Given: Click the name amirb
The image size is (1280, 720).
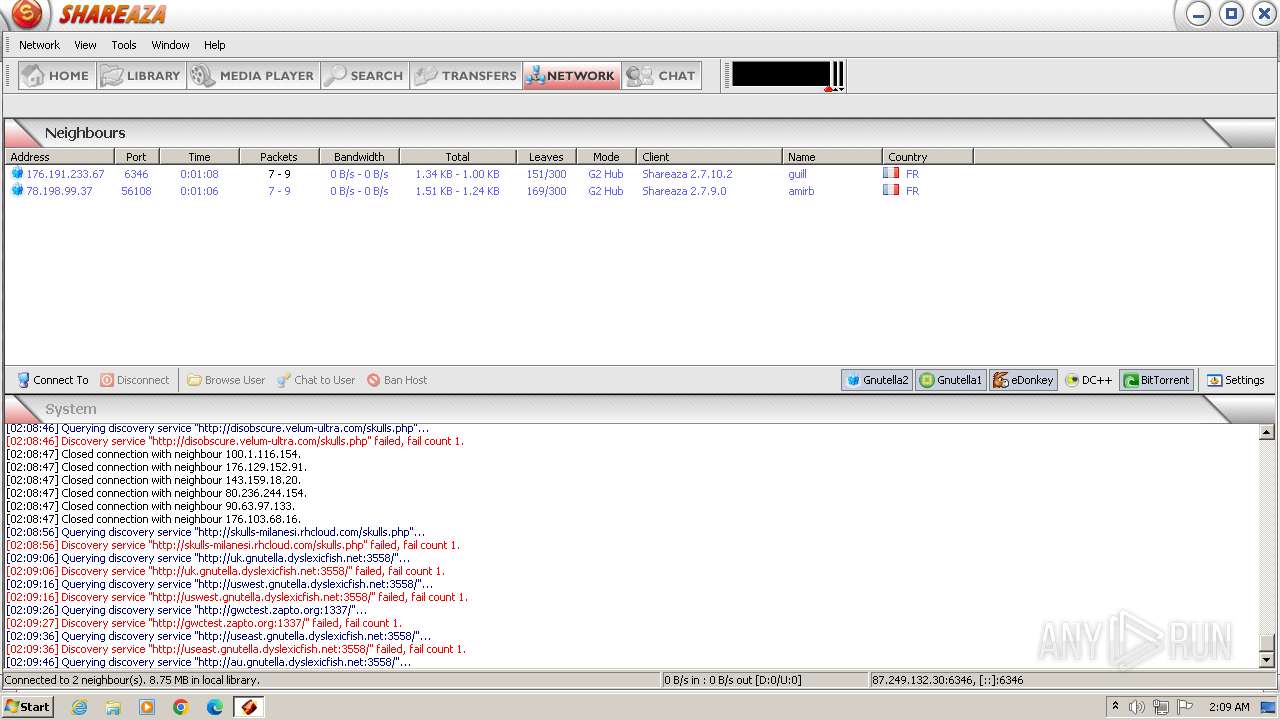Looking at the screenshot, I should (x=801, y=191).
